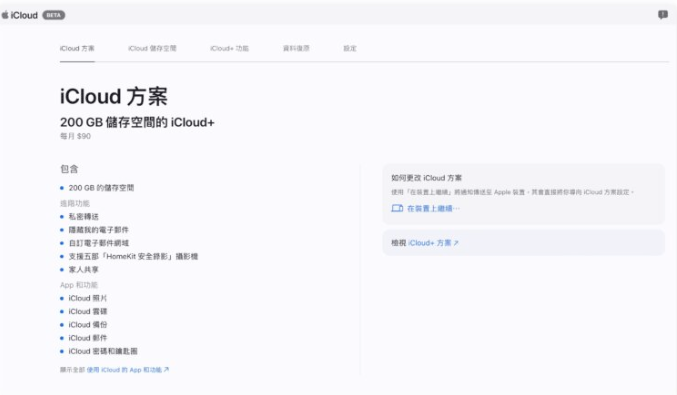
Task: Open the 使用 iCloud 的 App 和功能 link
Action: click(128, 370)
